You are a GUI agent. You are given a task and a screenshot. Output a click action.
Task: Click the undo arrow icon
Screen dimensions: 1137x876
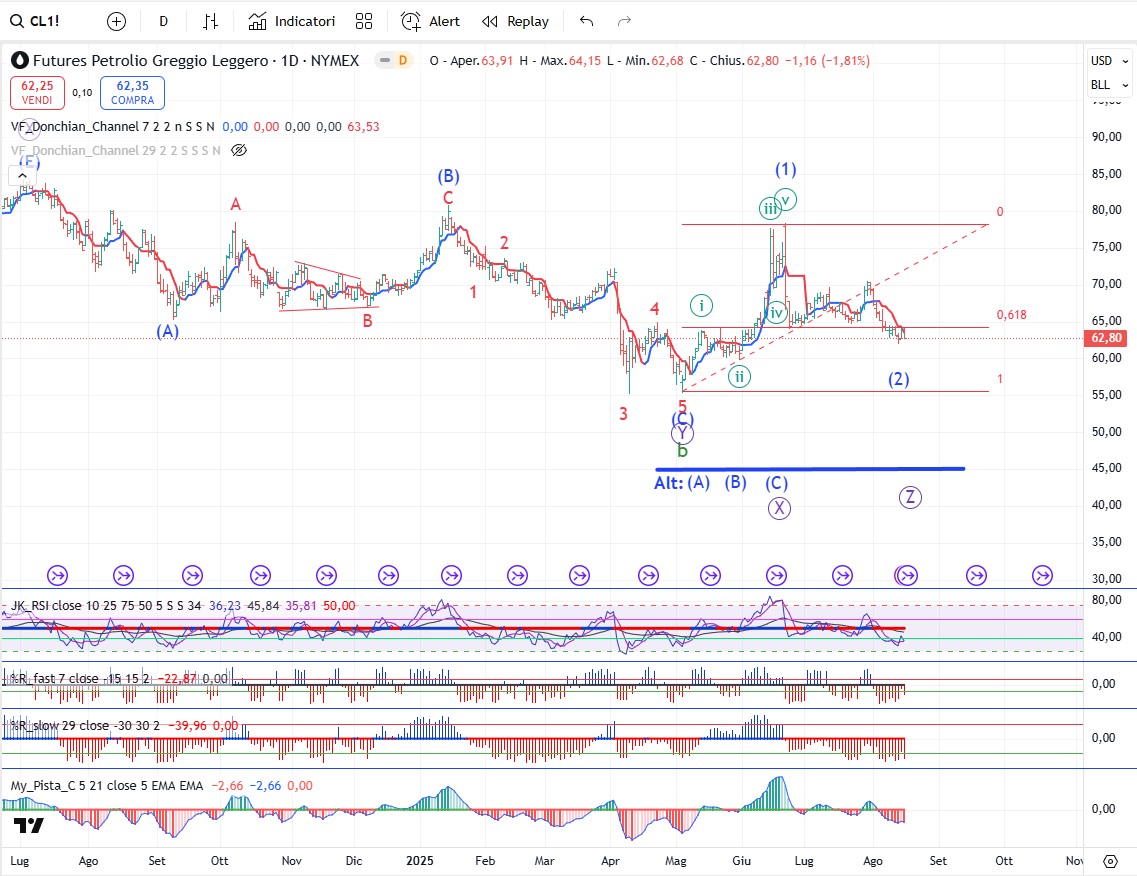(587, 21)
